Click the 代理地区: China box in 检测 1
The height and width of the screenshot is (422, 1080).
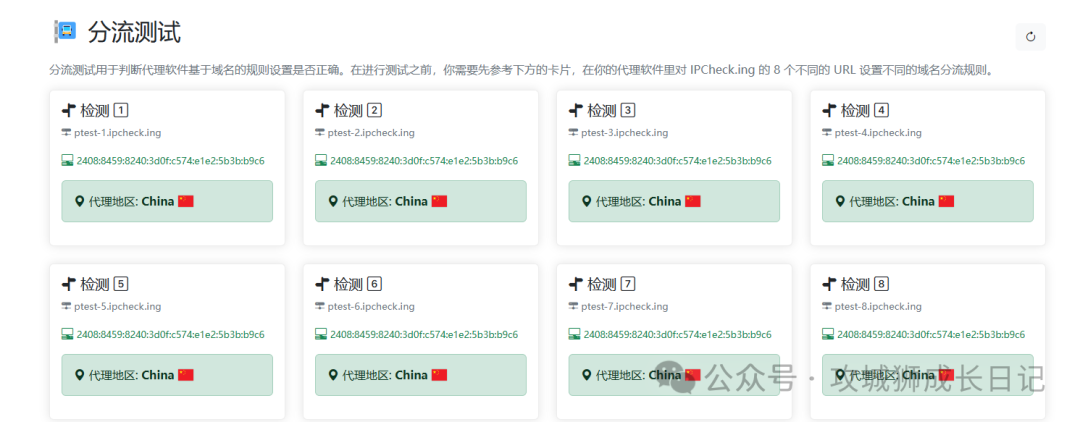tap(167, 201)
